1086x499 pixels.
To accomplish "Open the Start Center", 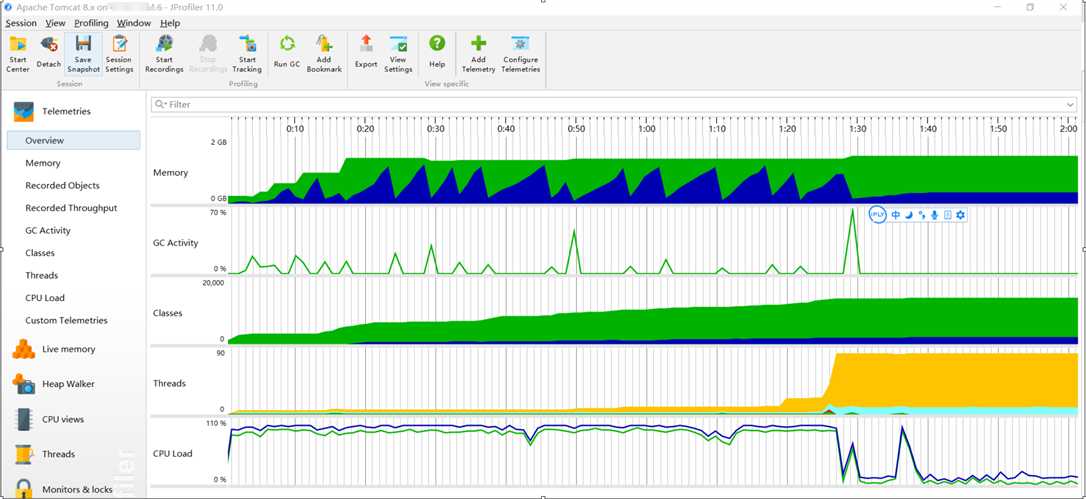I will pyautogui.click(x=18, y=54).
